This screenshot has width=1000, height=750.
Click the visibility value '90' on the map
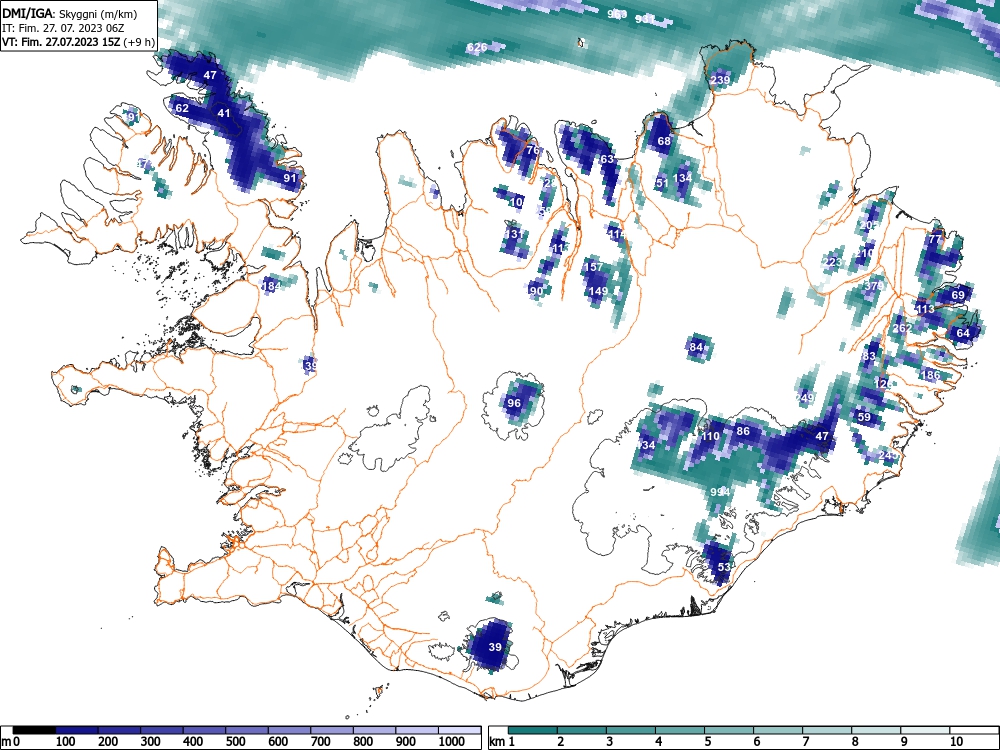click(536, 291)
